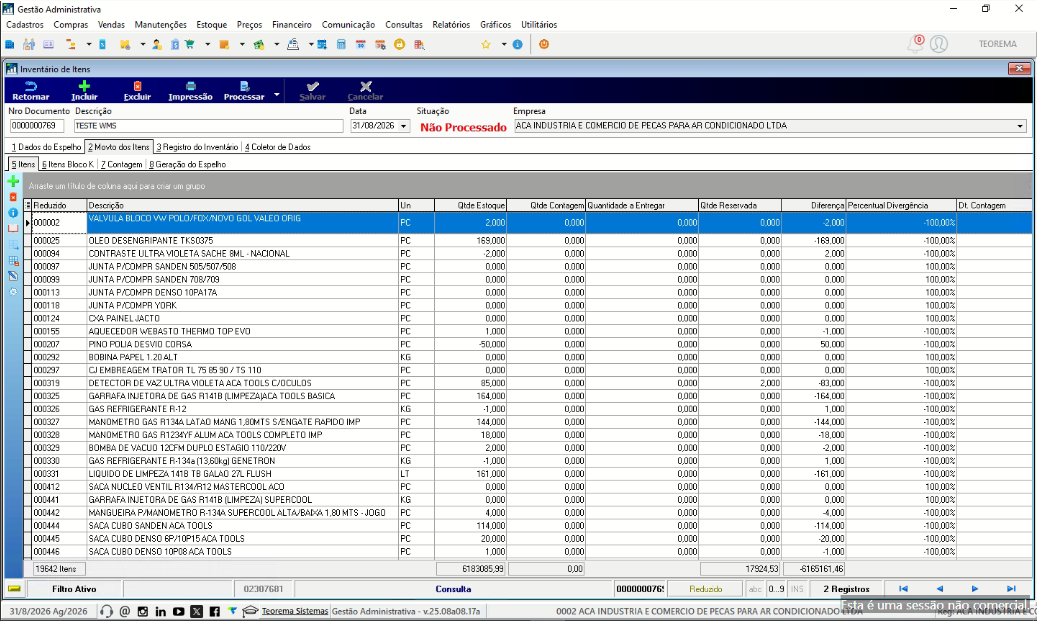The image size is (1037, 621).
Task: Click the Descrição field containing TESTE WMS
Action: [208, 126]
